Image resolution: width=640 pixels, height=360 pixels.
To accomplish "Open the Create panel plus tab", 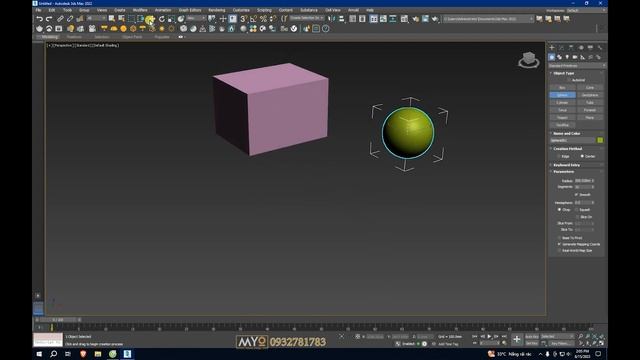I will (x=552, y=48).
